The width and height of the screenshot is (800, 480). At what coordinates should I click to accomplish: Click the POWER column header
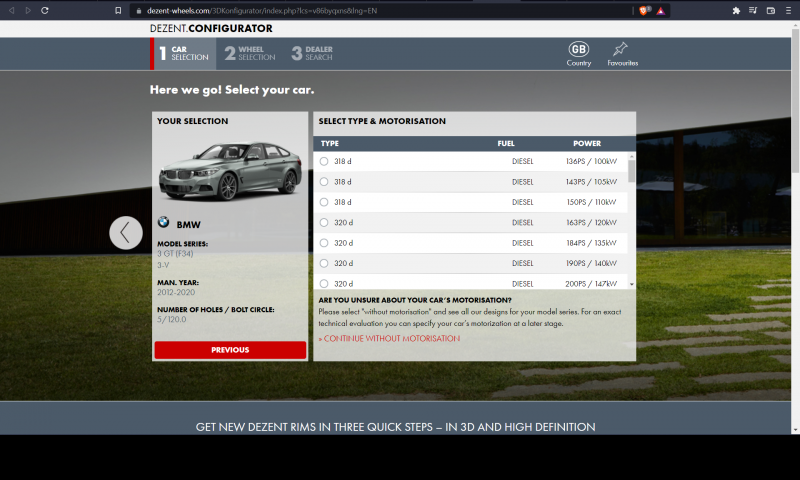tap(587, 143)
